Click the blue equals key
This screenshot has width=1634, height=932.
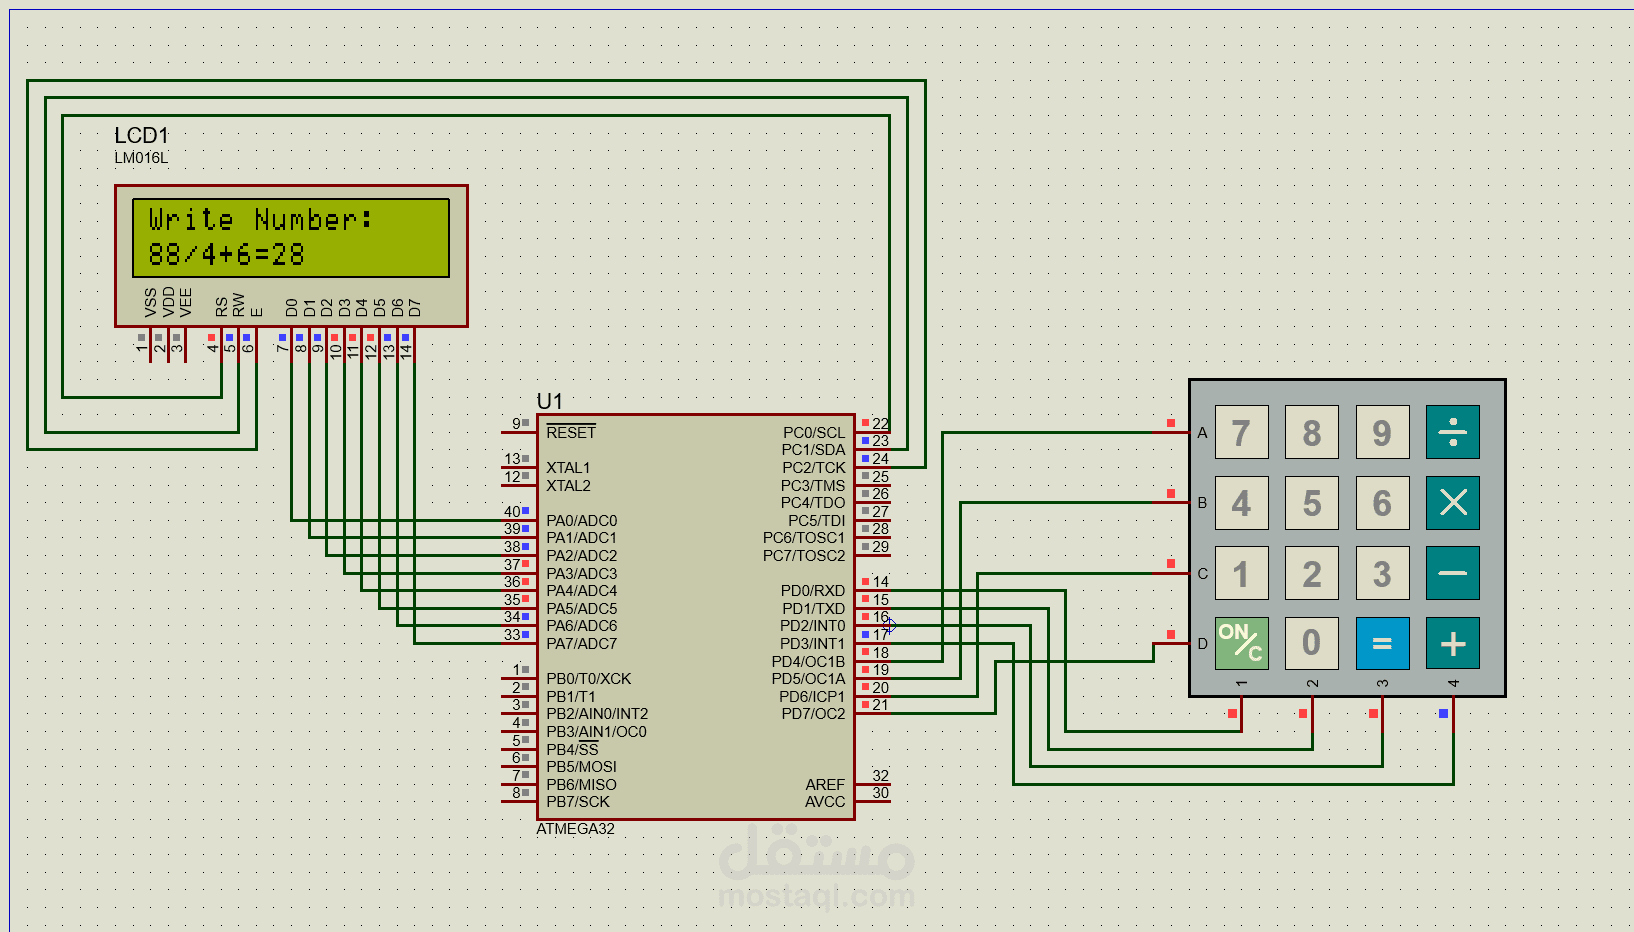[x=1382, y=643]
